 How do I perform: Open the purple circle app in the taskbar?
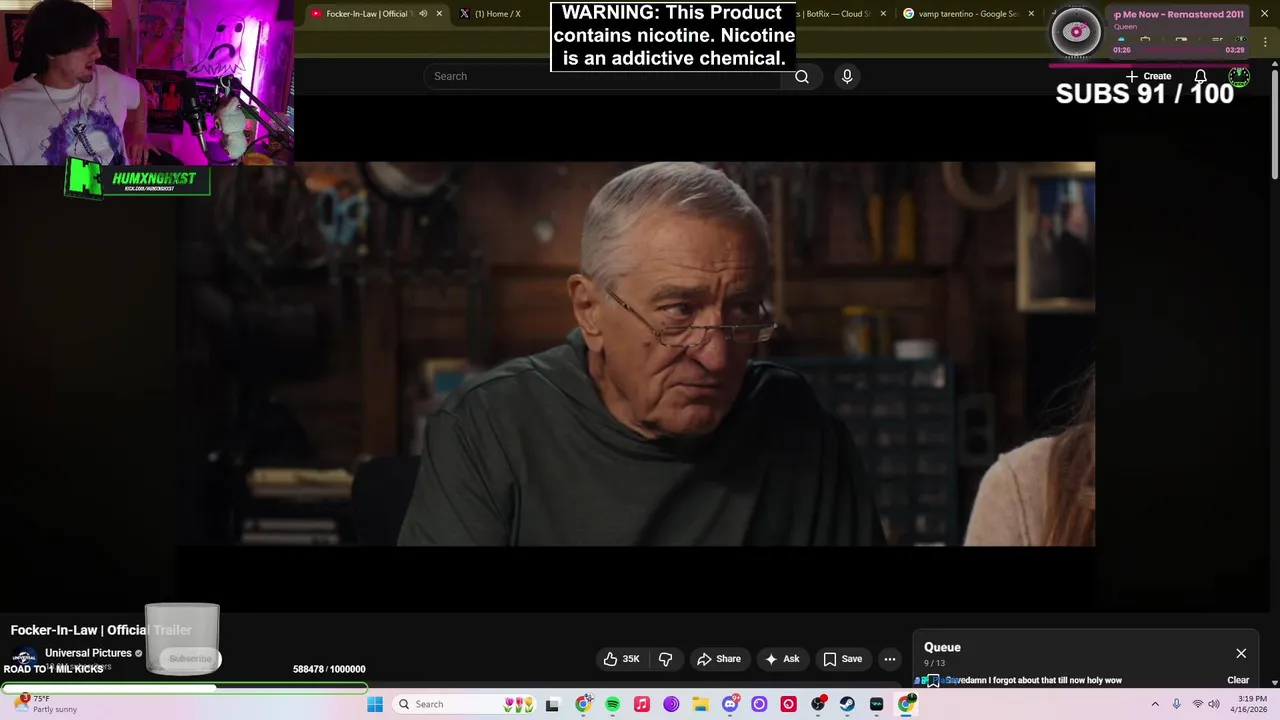[x=759, y=704]
